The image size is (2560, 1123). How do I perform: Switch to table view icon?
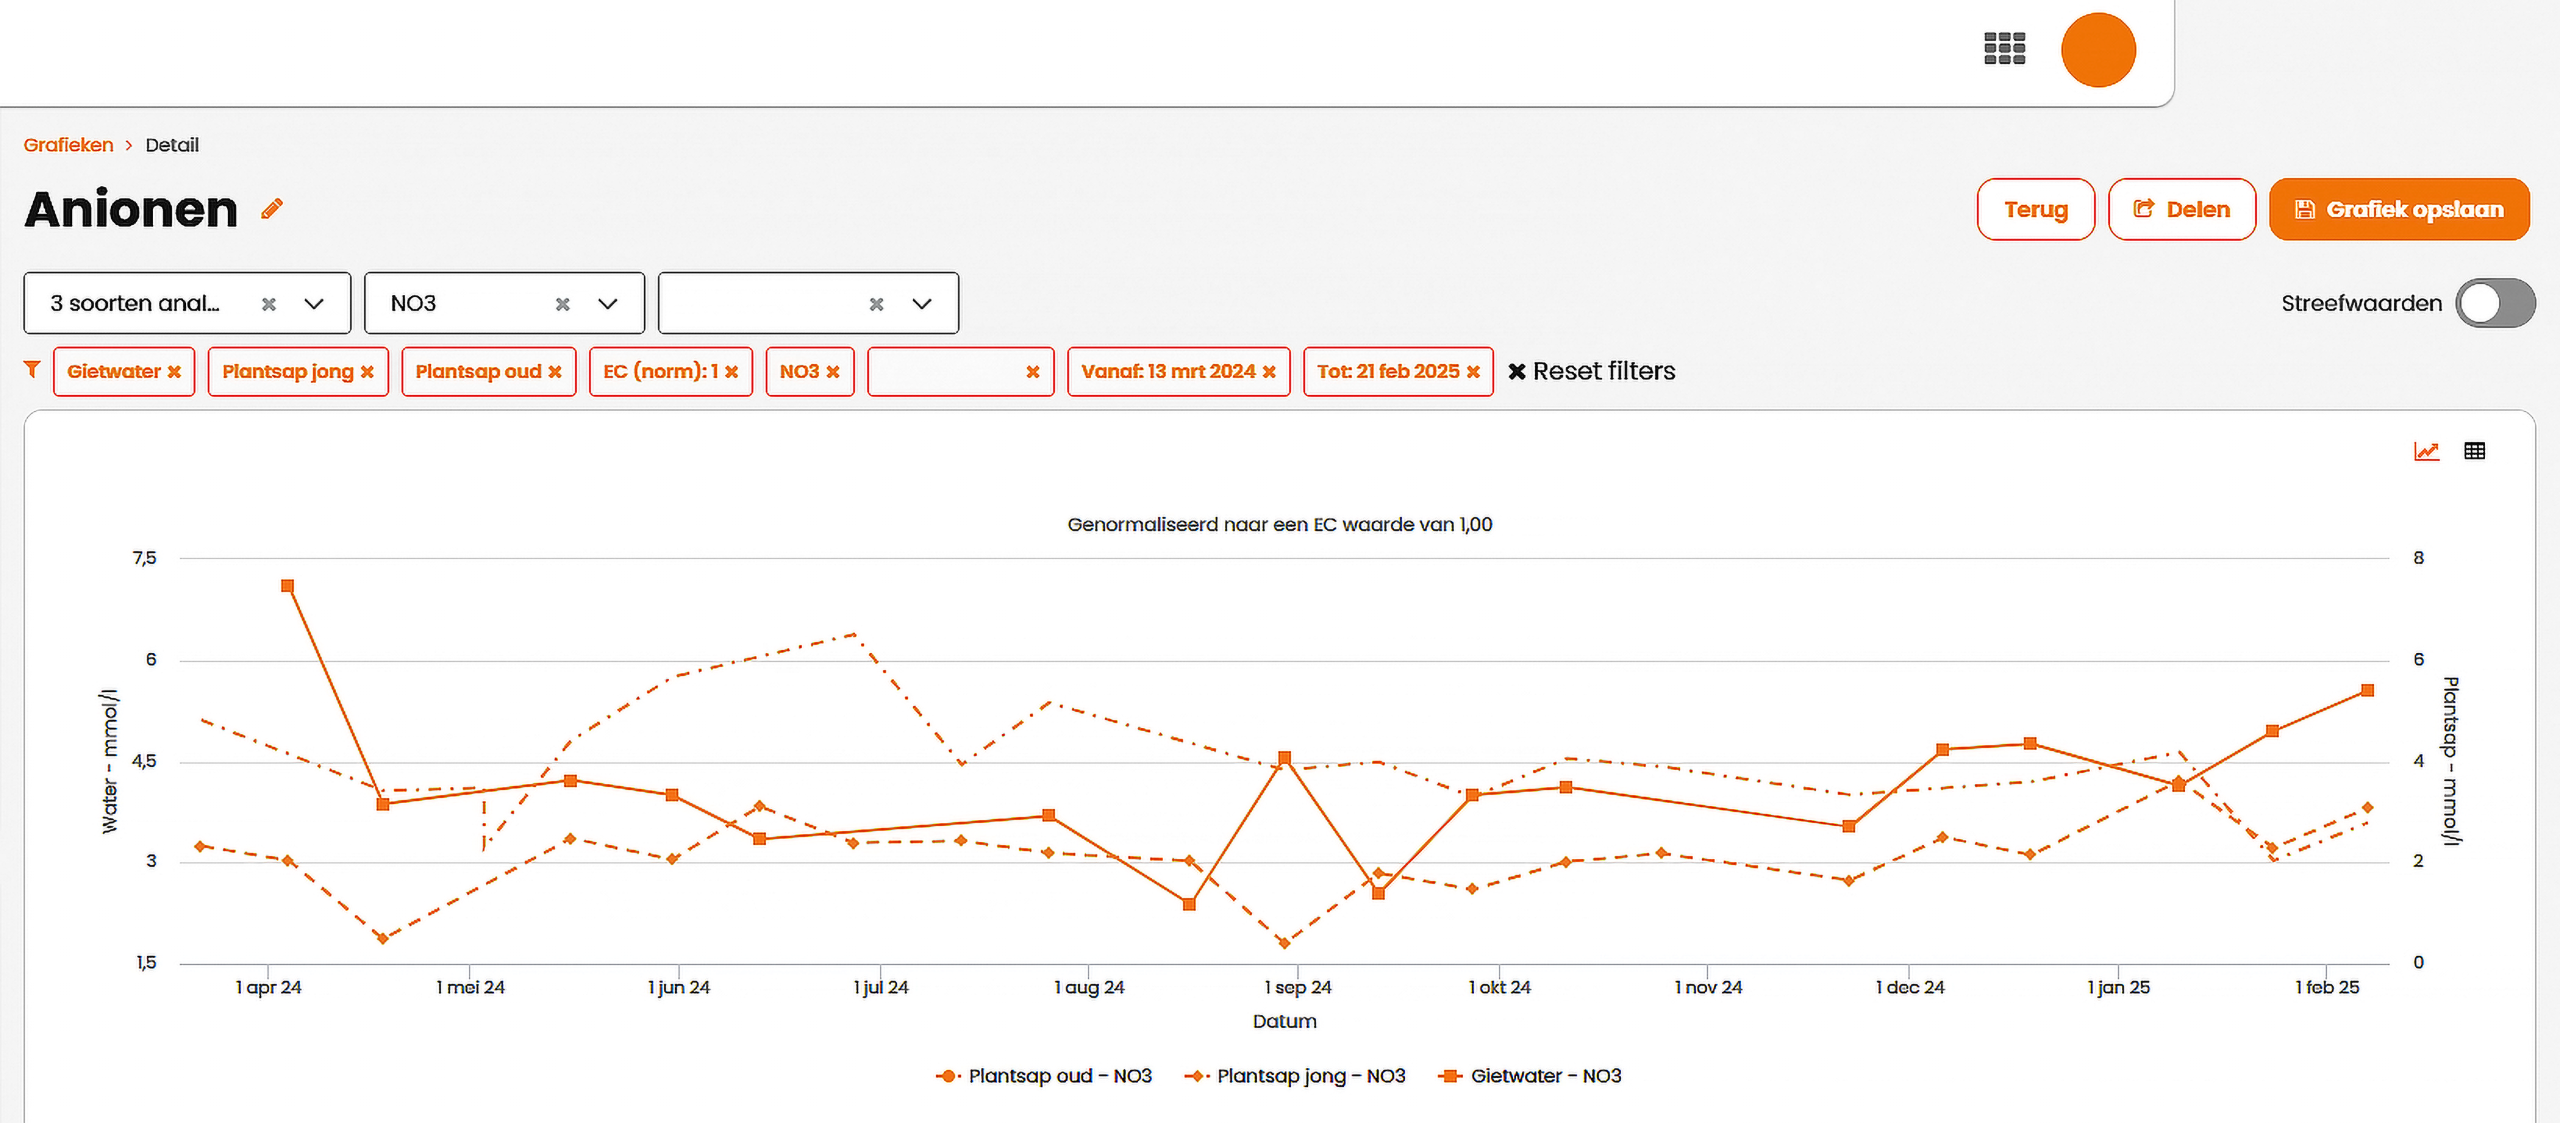click(2474, 451)
